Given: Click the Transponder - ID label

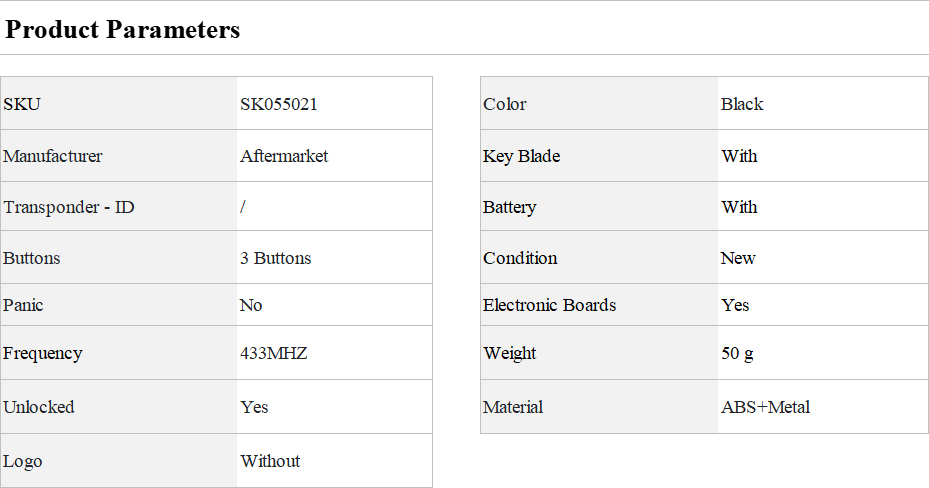Looking at the screenshot, I should pyautogui.click(x=69, y=207).
